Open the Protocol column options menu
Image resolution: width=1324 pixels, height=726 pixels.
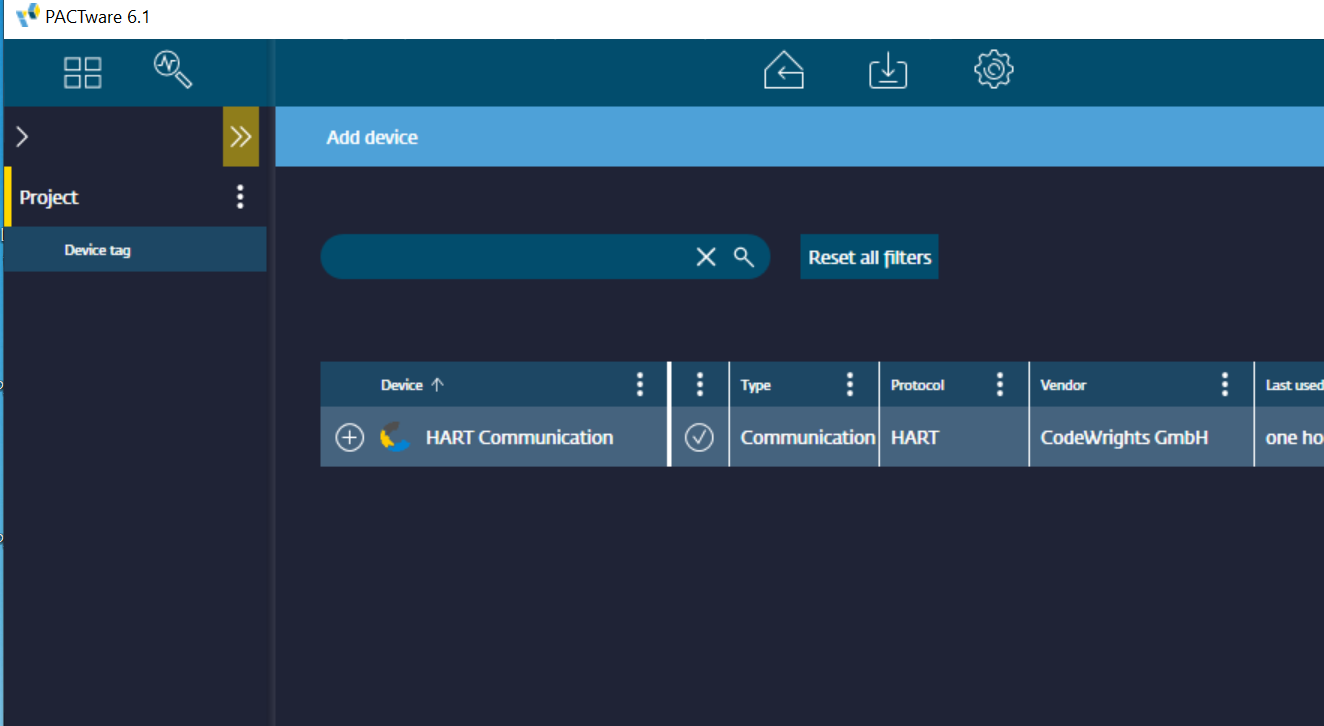point(1000,385)
